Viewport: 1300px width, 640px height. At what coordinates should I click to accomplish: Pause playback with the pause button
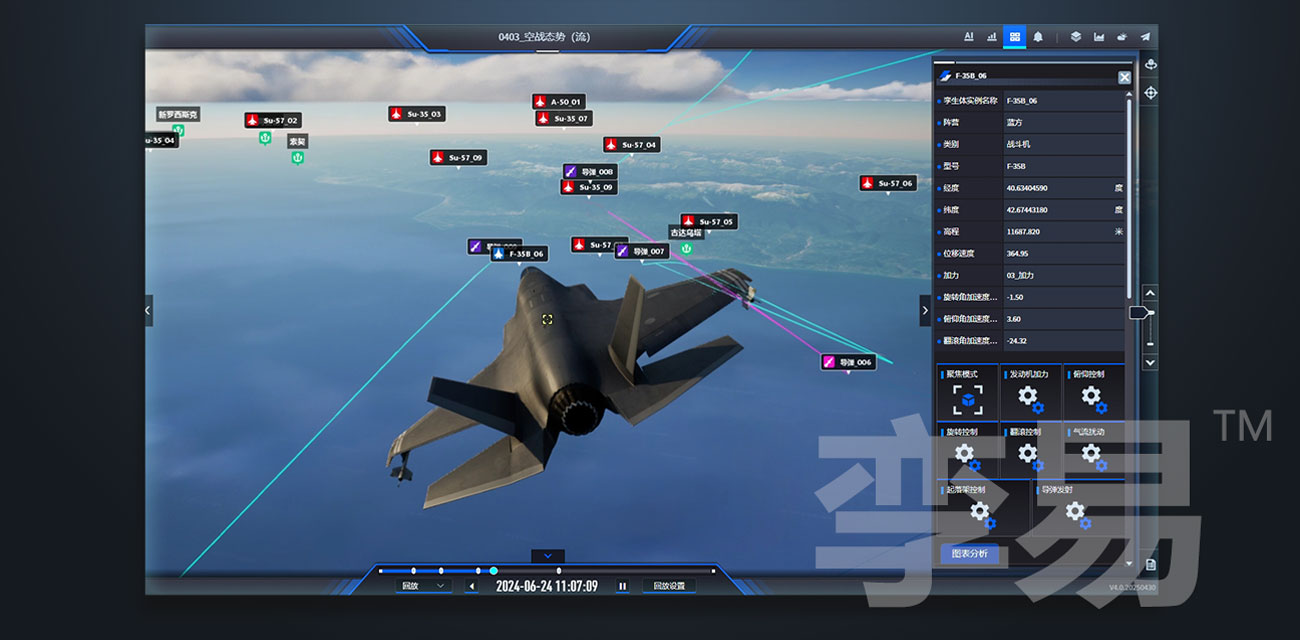click(x=622, y=587)
